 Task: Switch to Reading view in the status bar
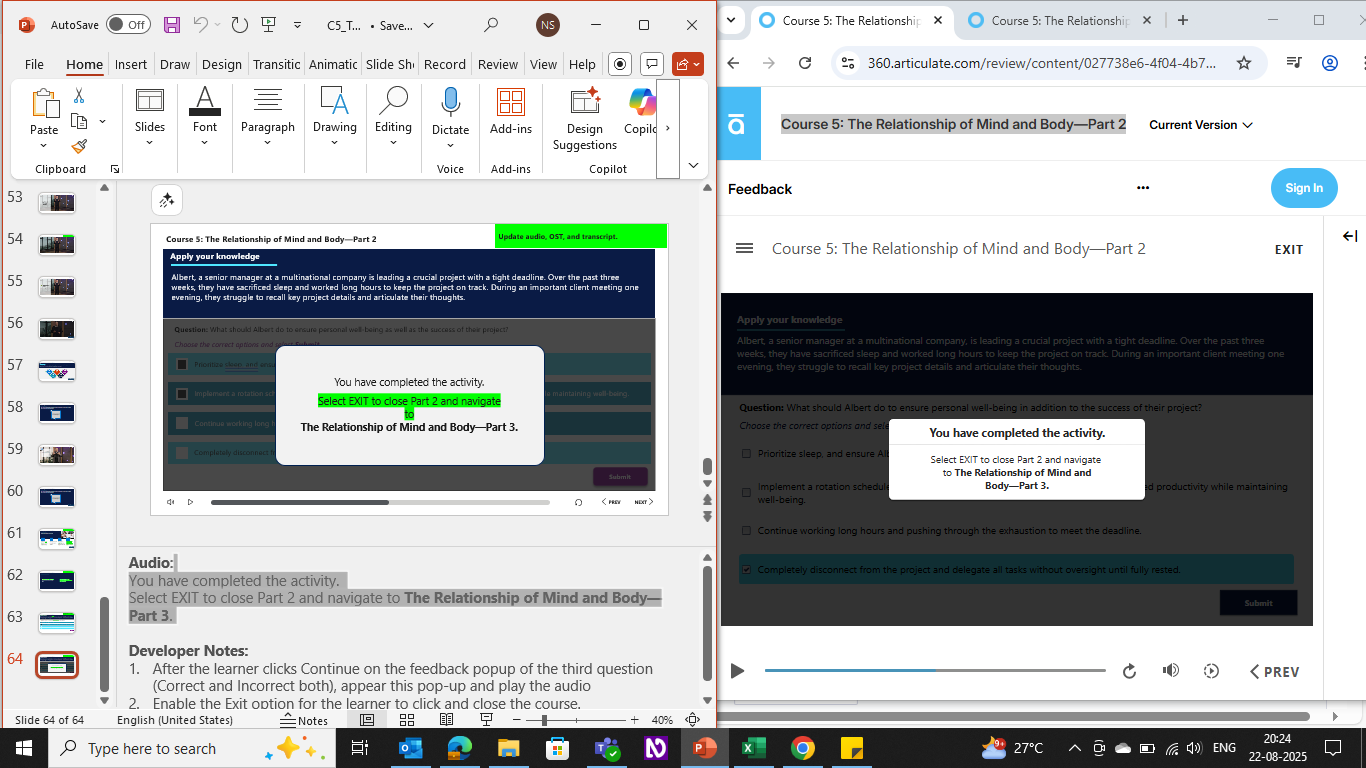[449, 720]
